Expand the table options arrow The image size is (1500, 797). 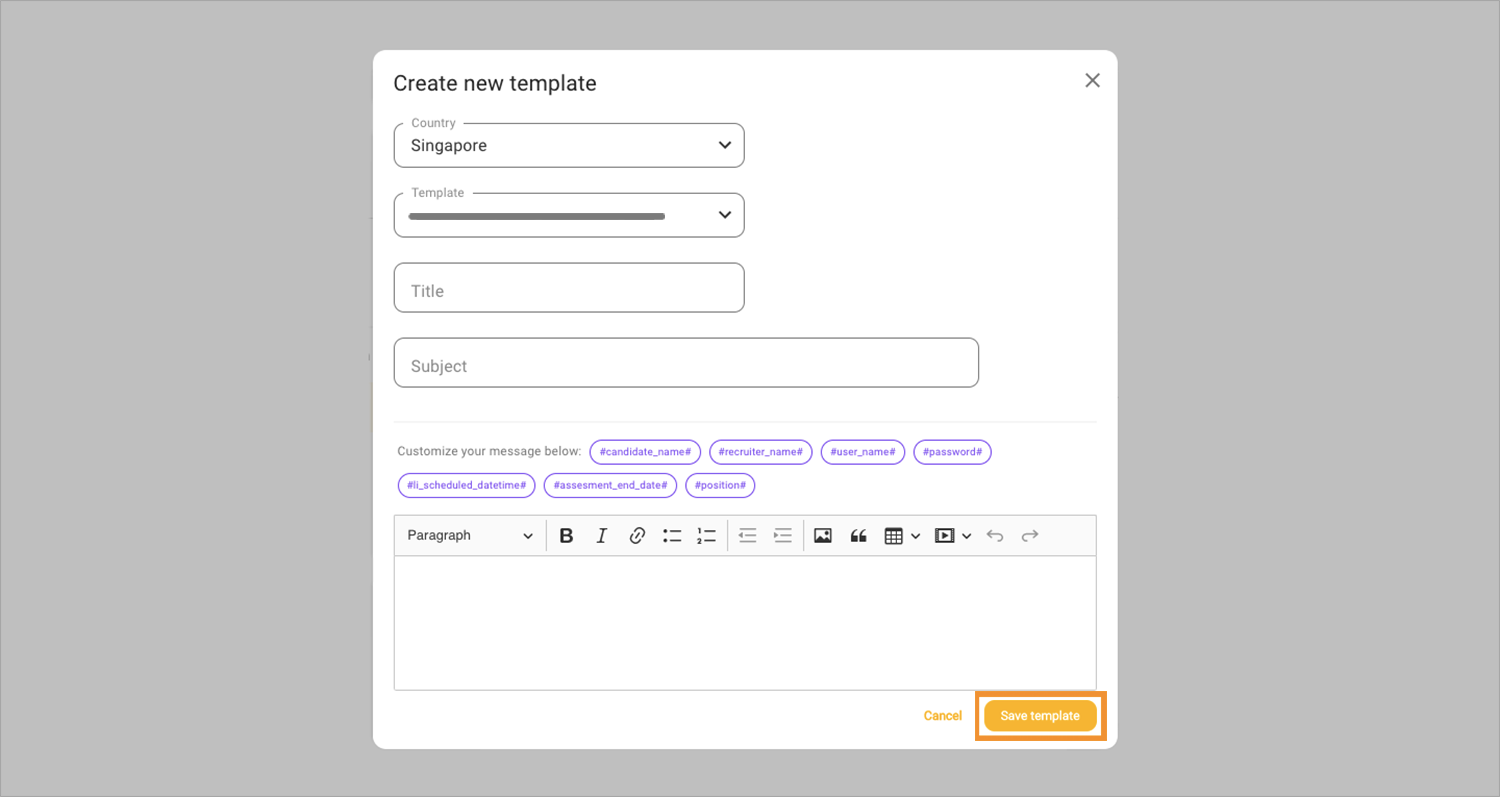[x=915, y=537]
